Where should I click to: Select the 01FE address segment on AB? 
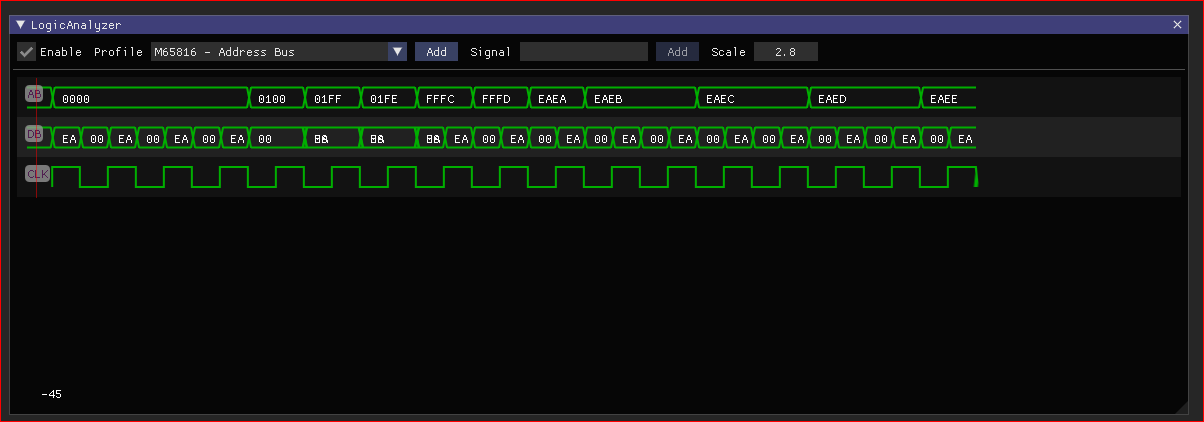pyautogui.click(x=388, y=98)
